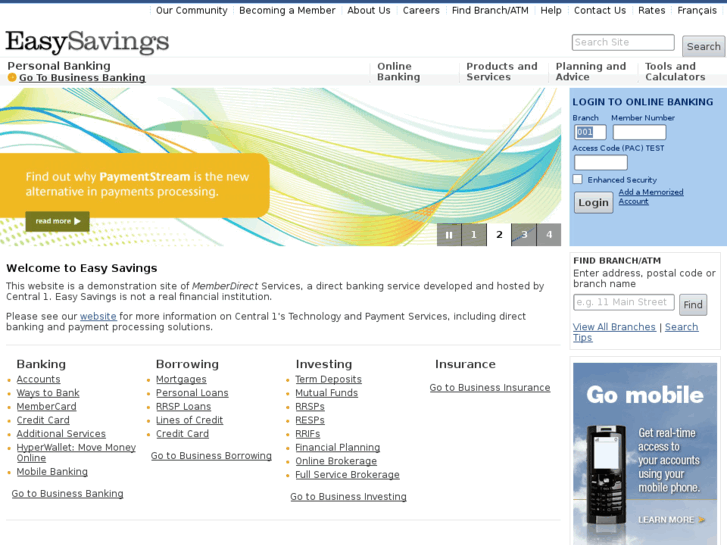Open the Products and Services menu
This screenshot has width=727, height=545.
pyautogui.click(x=502, y=72)
